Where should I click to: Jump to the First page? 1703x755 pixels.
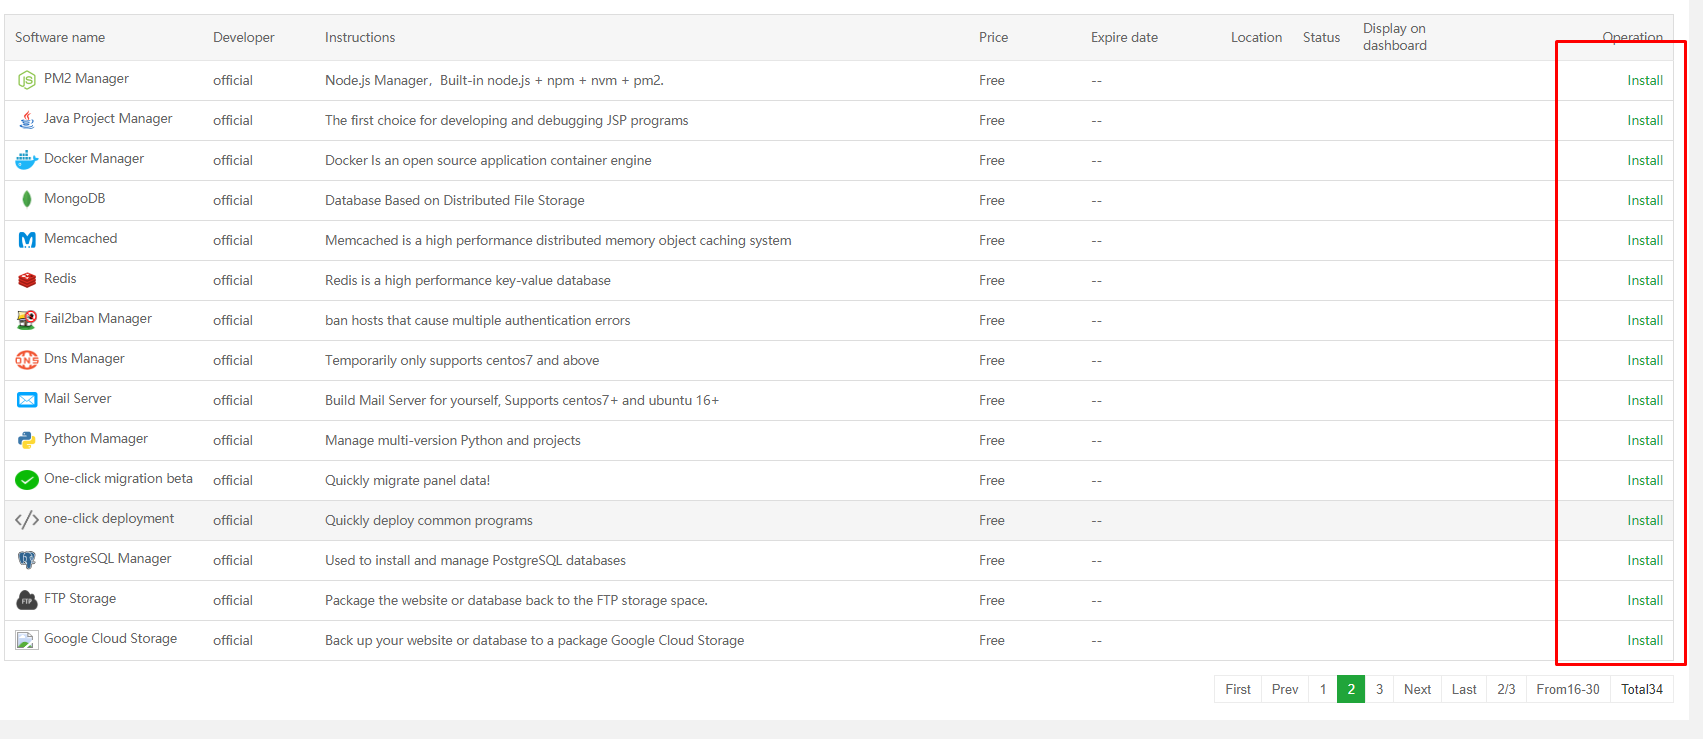click(1238, 689)
